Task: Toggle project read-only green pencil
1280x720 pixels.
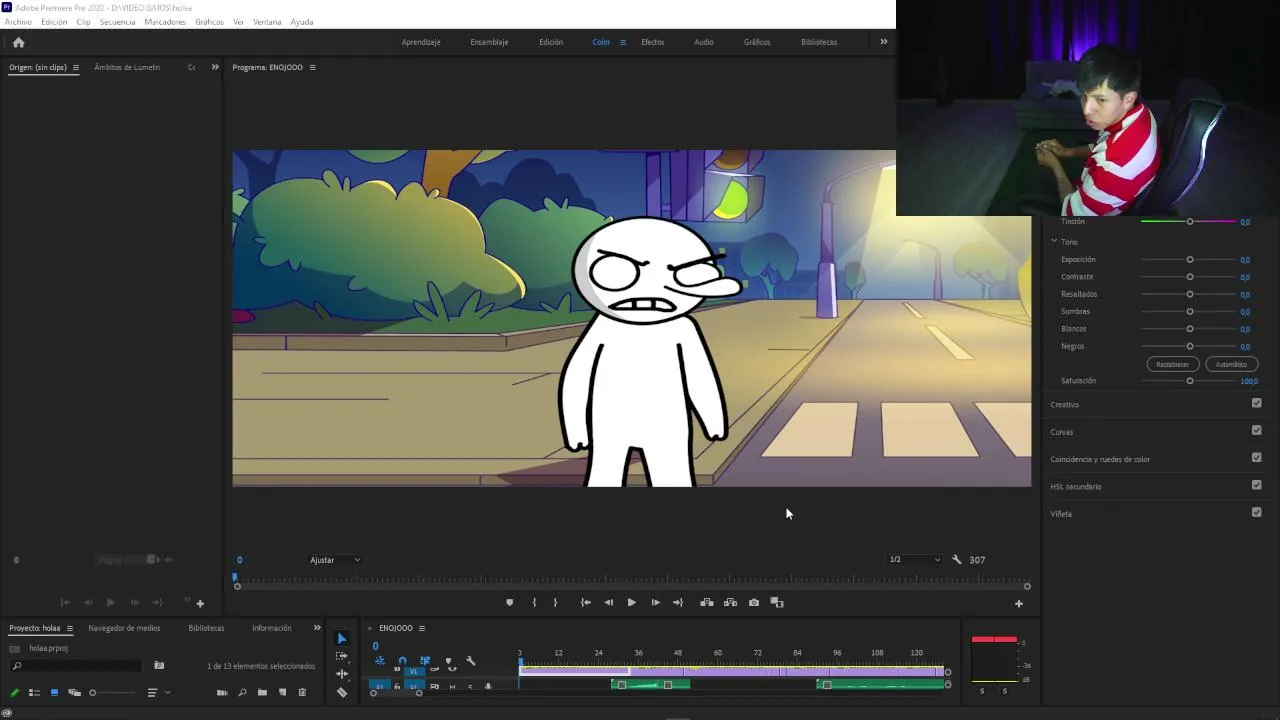Action: [x=14, y=692]
